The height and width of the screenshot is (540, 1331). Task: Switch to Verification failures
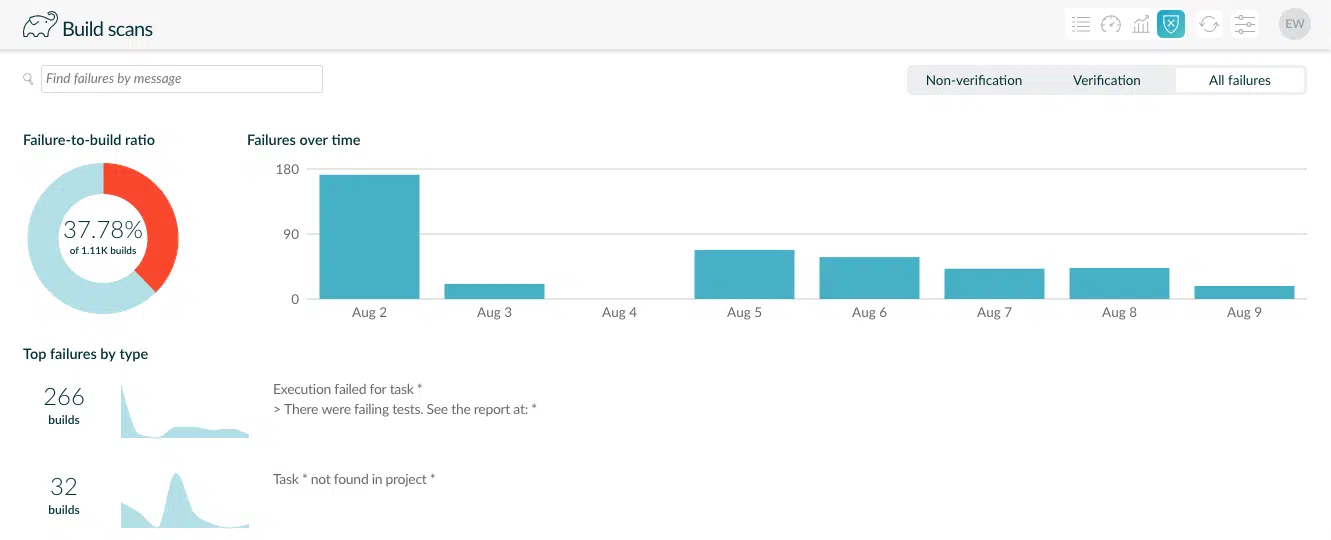click(x=1106, y=80)
